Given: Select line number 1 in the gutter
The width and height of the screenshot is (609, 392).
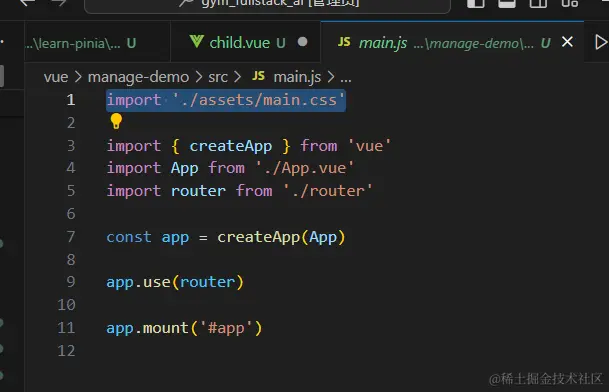Looking at the screenshot, I should pyautogui.click(x=71, y=100).
